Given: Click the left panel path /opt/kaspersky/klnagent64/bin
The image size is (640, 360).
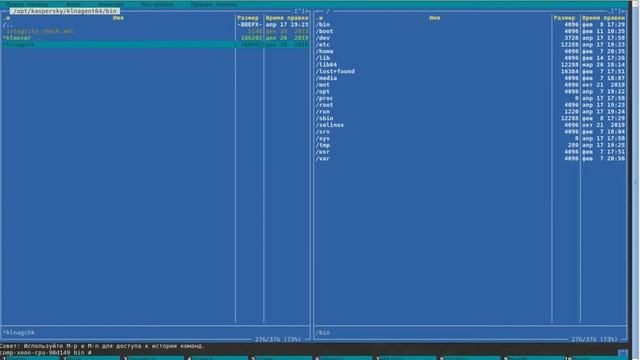Looking at the screenshot, I should (x=65, y=11).
